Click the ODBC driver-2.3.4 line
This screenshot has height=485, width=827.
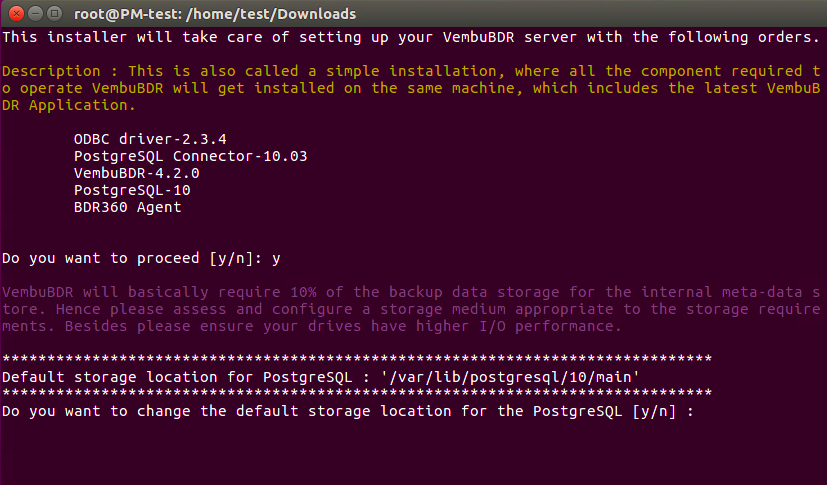point(150,139)
